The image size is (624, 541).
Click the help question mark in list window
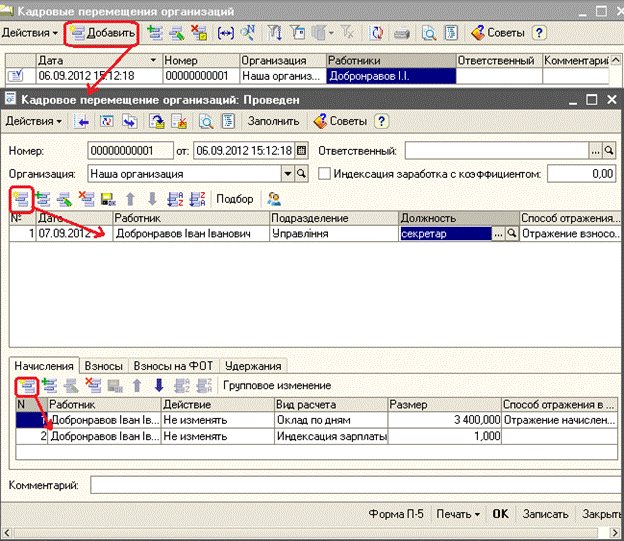(539, 33)
